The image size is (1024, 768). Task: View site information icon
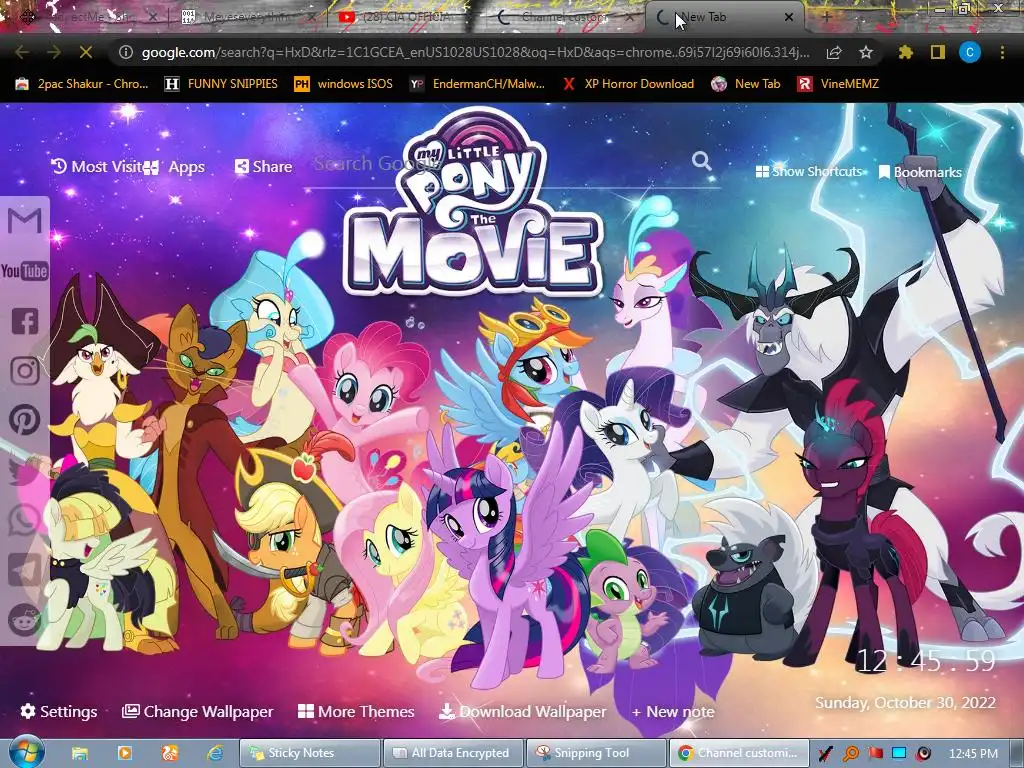tap(126, 52)
